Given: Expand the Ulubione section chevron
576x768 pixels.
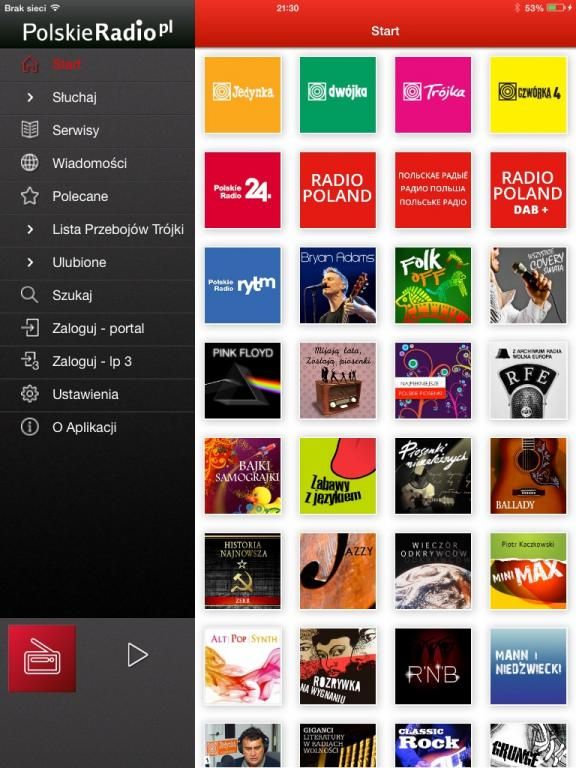Looking at the screenshot, I should pos(30,262).
